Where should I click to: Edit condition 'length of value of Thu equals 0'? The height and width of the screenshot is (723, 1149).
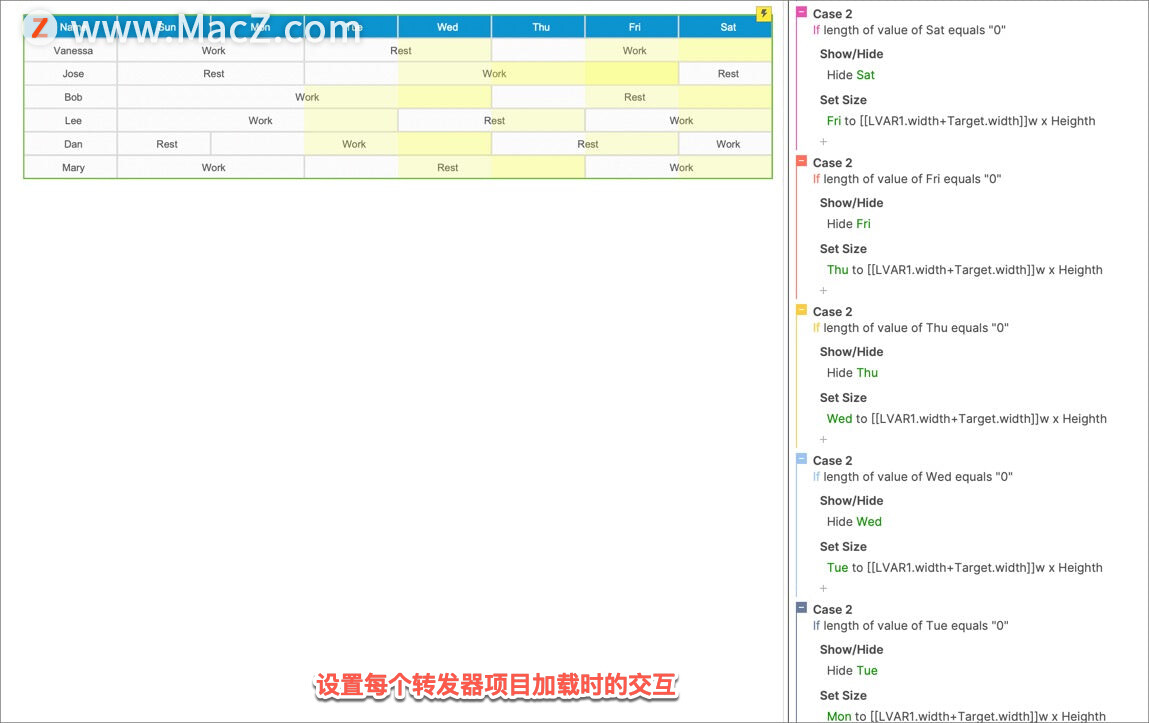click(x=915, y=327)
